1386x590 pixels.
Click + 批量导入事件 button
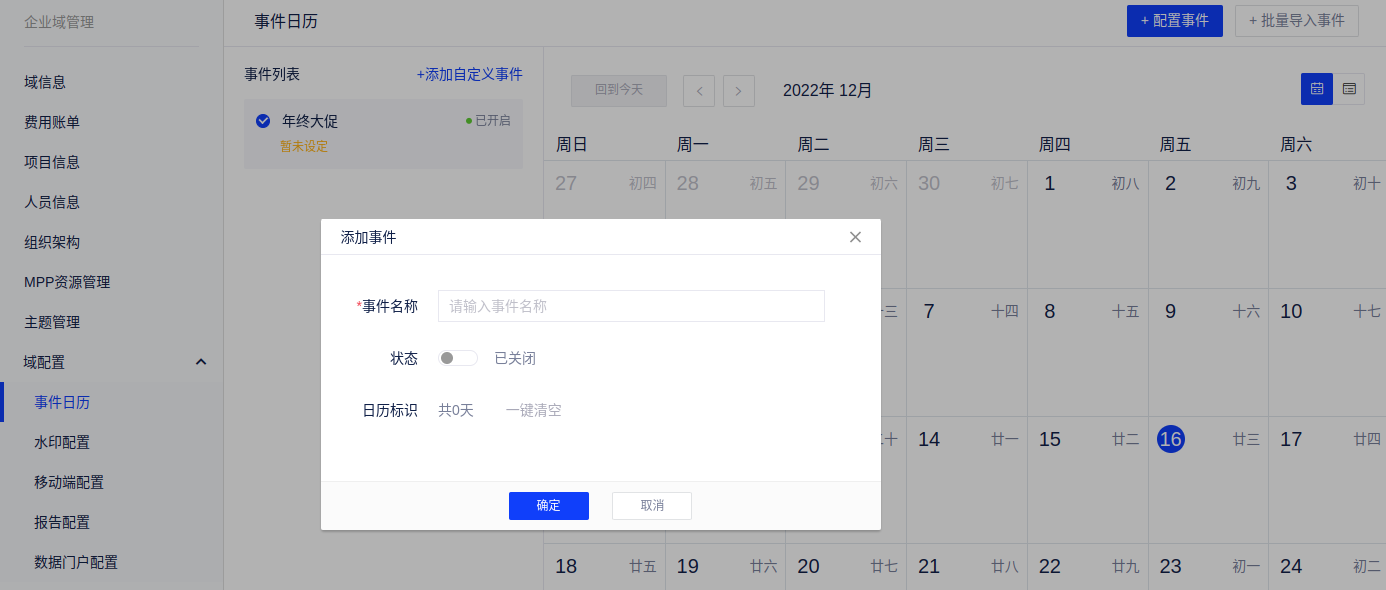click(1296, 20)
